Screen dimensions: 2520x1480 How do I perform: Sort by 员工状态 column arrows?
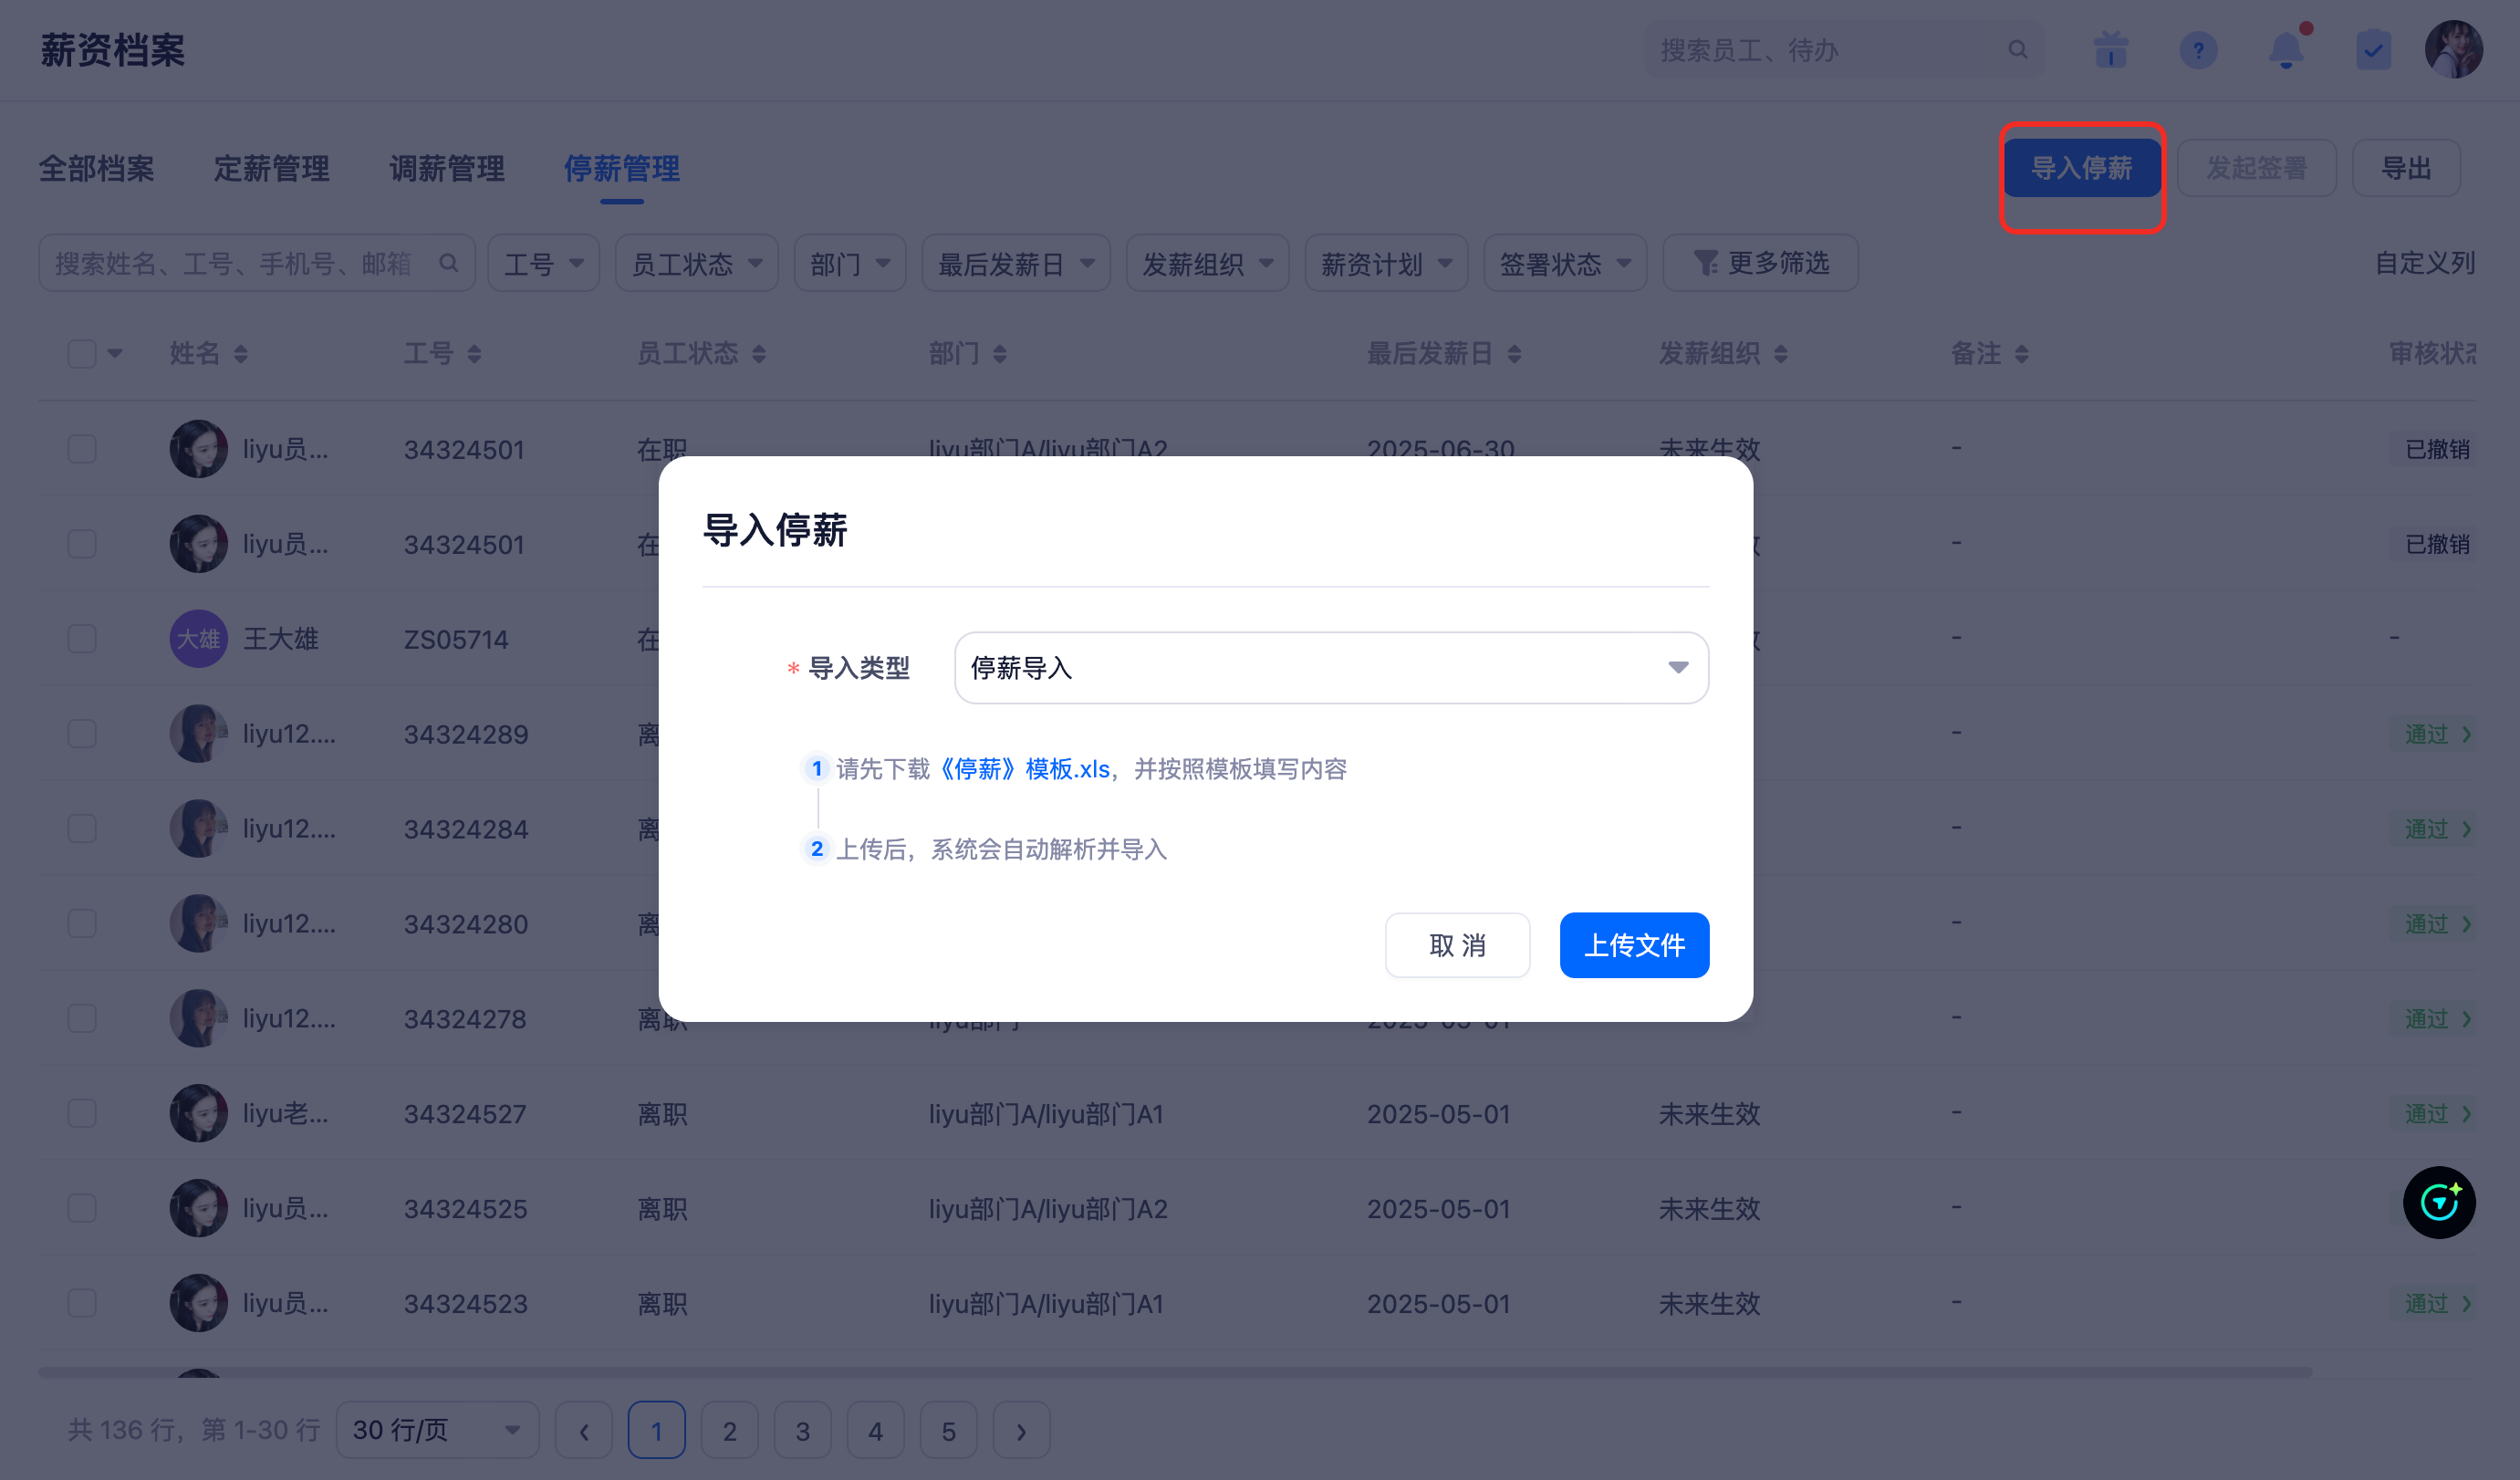point(759,354)
